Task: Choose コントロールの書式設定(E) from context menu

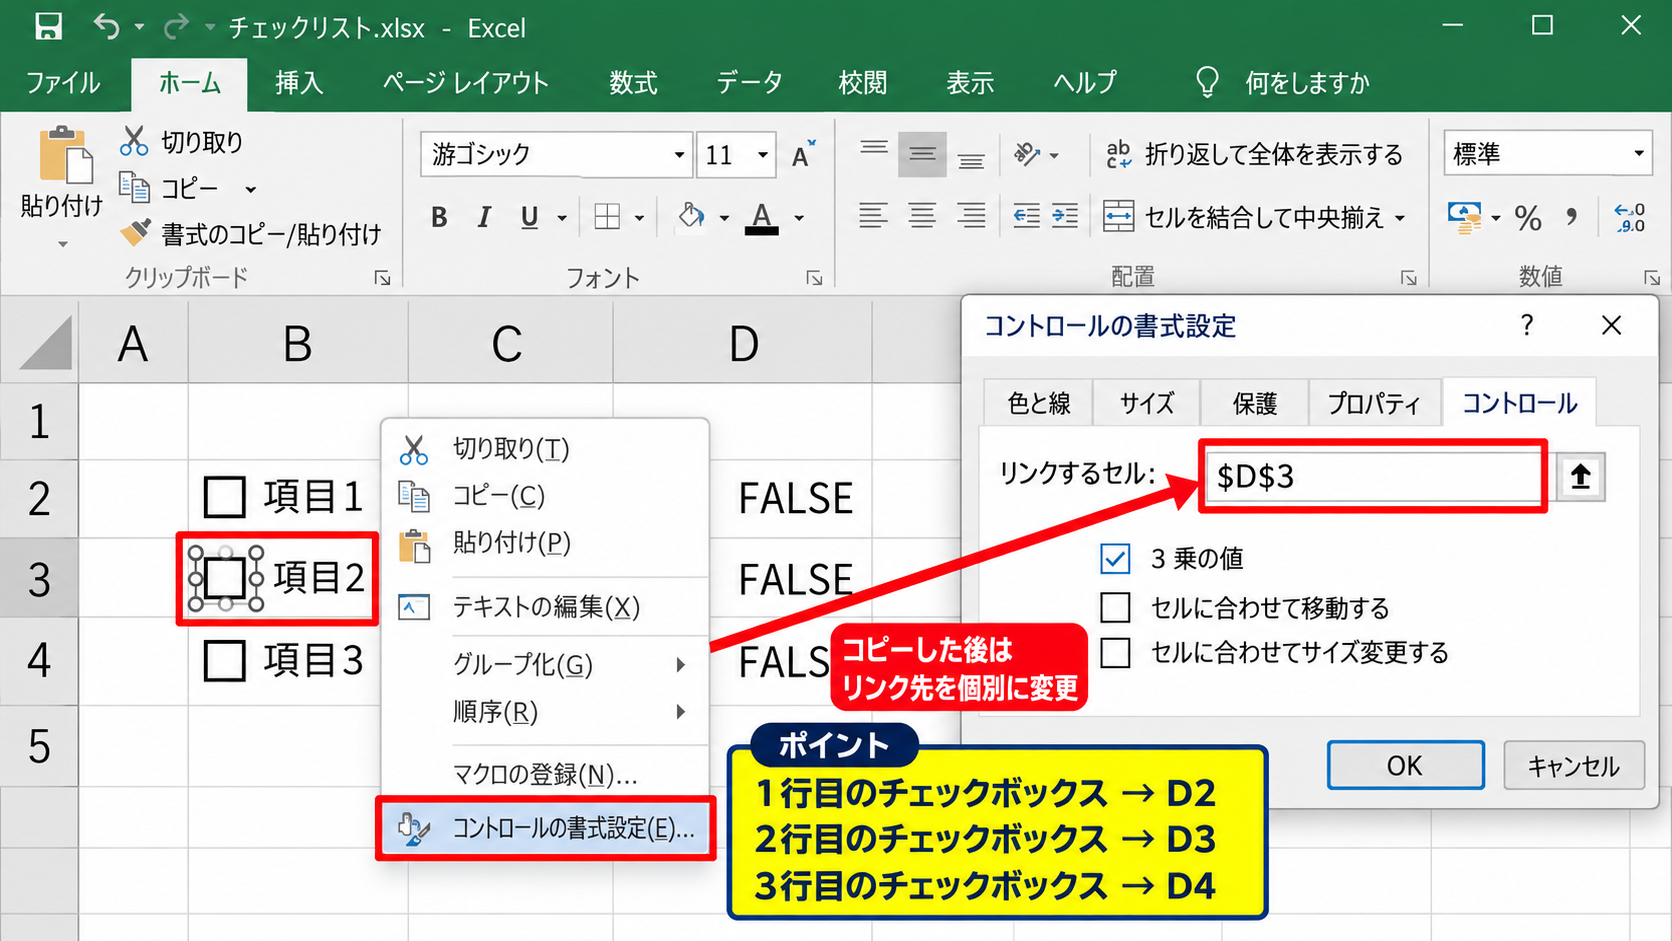Action: (x=546, y=828)
